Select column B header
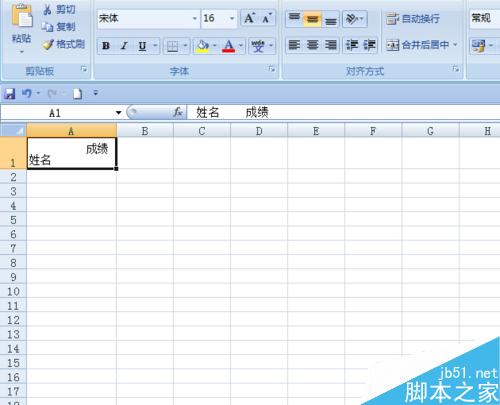 pos(145,131)
